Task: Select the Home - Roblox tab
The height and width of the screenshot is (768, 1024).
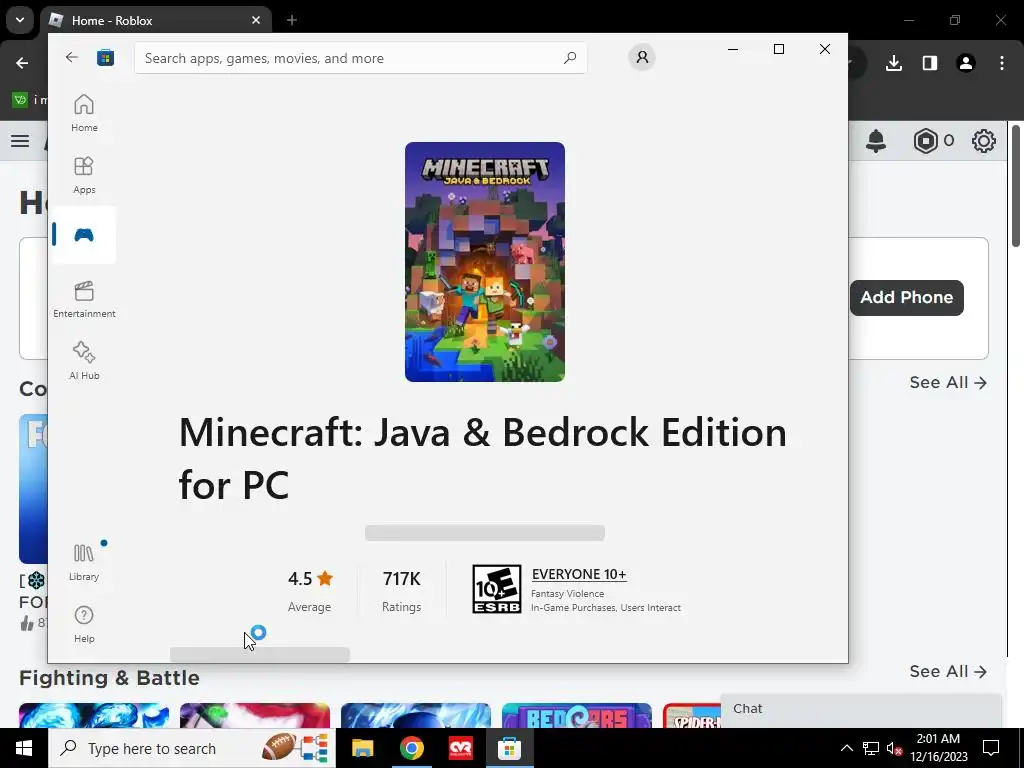Action: pyautogui.click(x=155, y=20)
